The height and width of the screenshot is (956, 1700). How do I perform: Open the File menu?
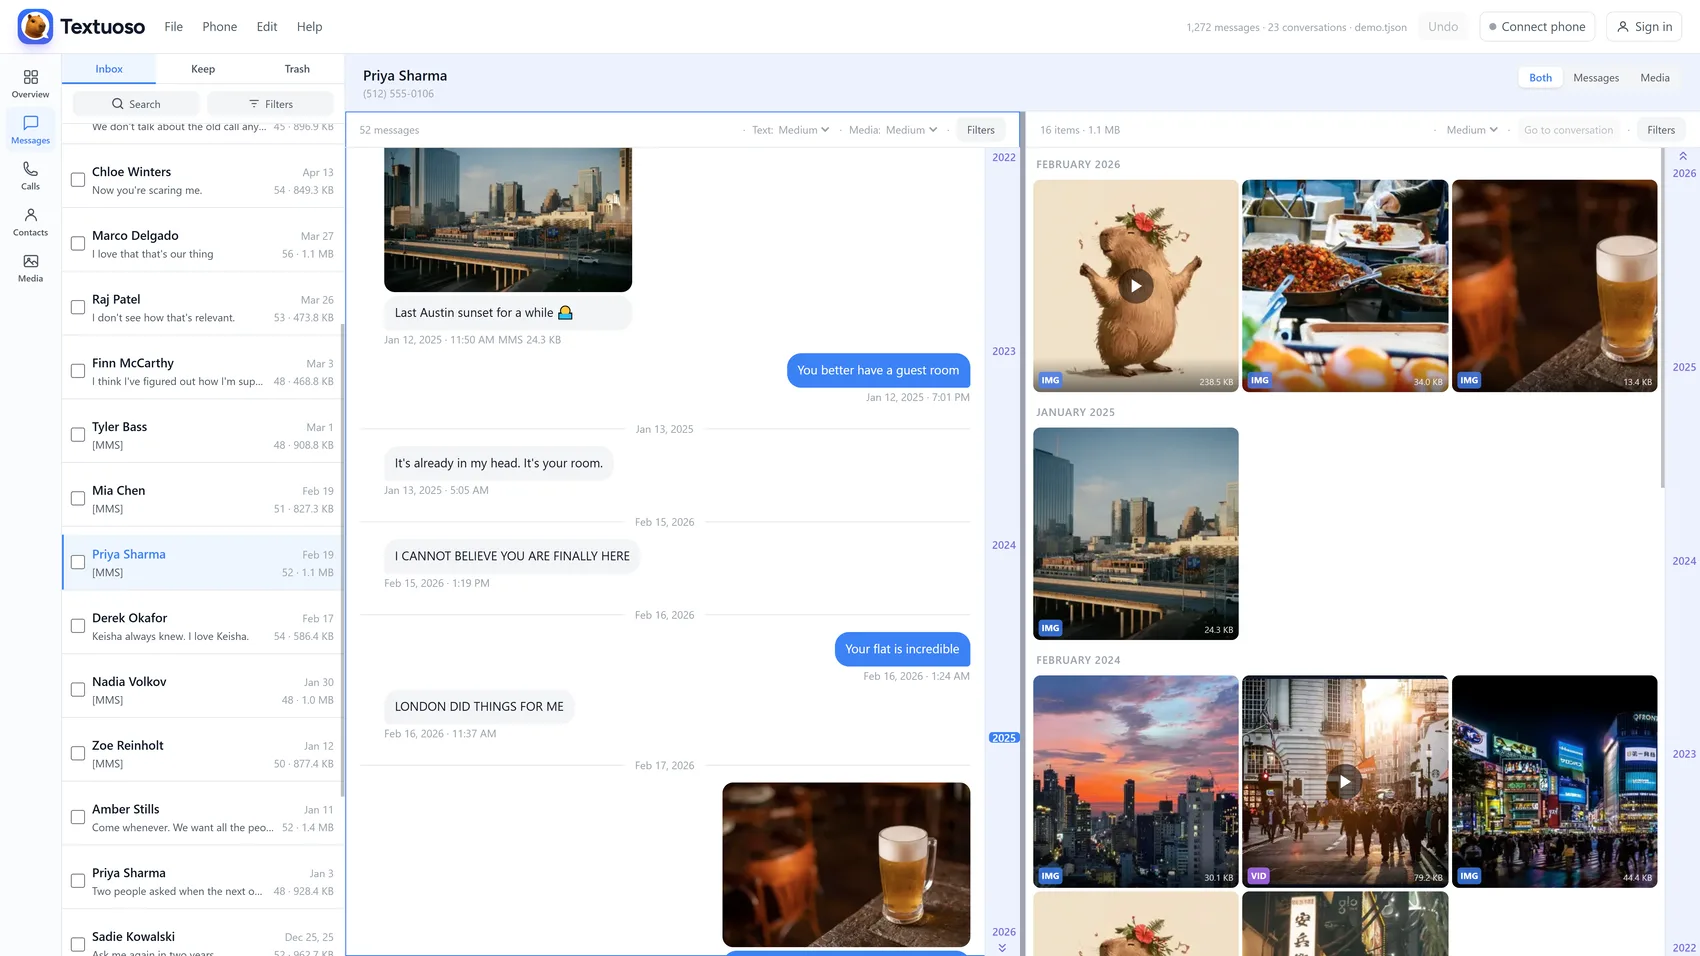pyautogui.click(x=173, y=27)
